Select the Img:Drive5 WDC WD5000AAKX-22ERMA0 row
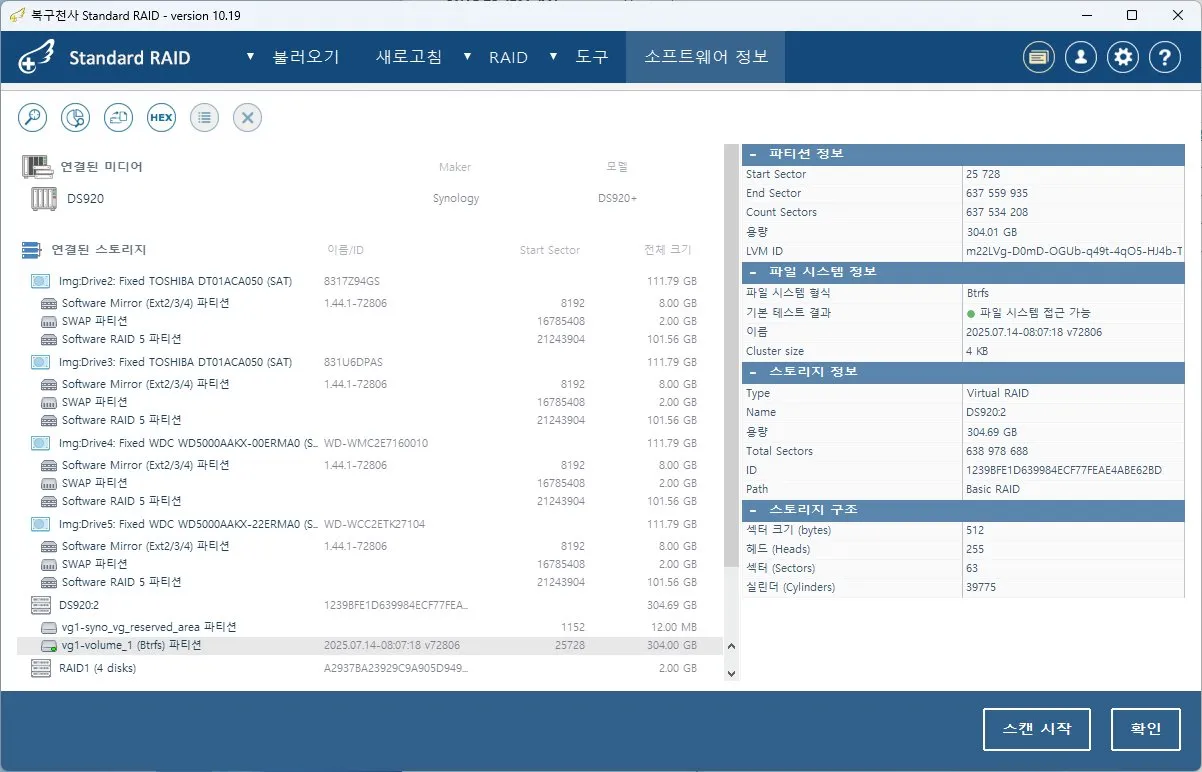Screen dimensions: 1202x772 (x=369, y=524)
